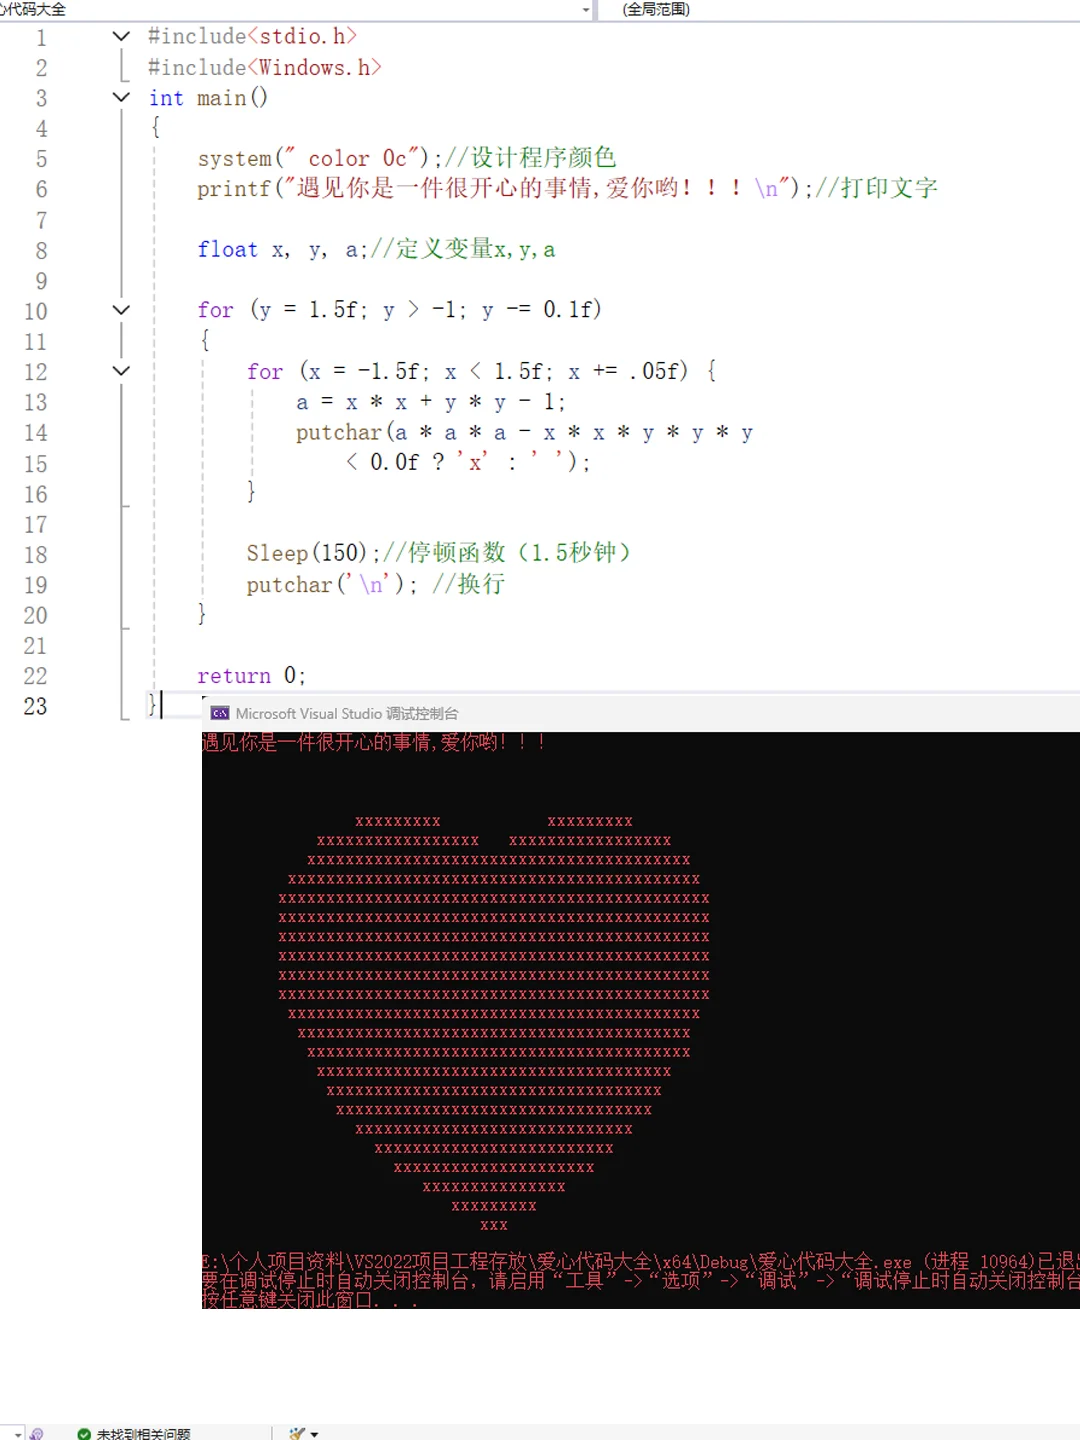
Task: Click the exe path line in the console output
Action: click(x=641, y=1262)
